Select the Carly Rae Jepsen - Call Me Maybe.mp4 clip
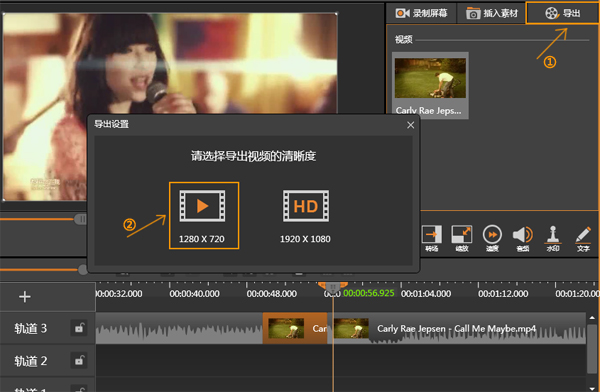The width and height of the screenshot is (600, 392). pyautogui.click(x=459, y=328)
